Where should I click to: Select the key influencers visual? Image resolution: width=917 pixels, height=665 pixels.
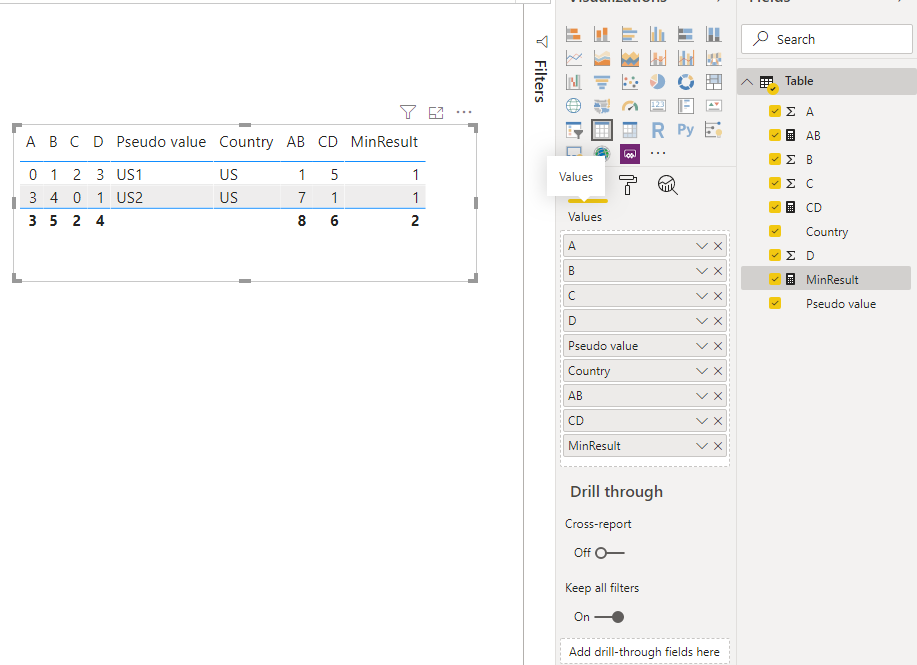click(x=713, y=130)
